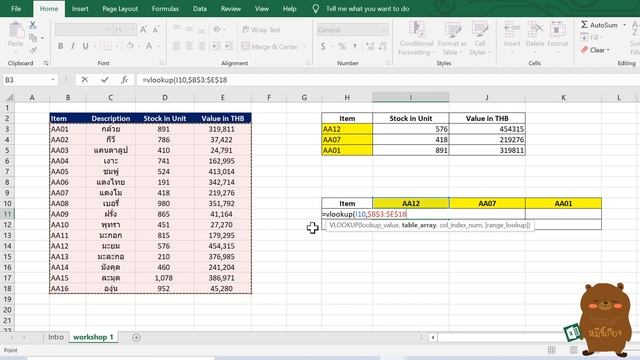Image resolution: width=640 pixels, height=360 pixels.
Task: Click the Borders icon
Action: coord(107,46)
